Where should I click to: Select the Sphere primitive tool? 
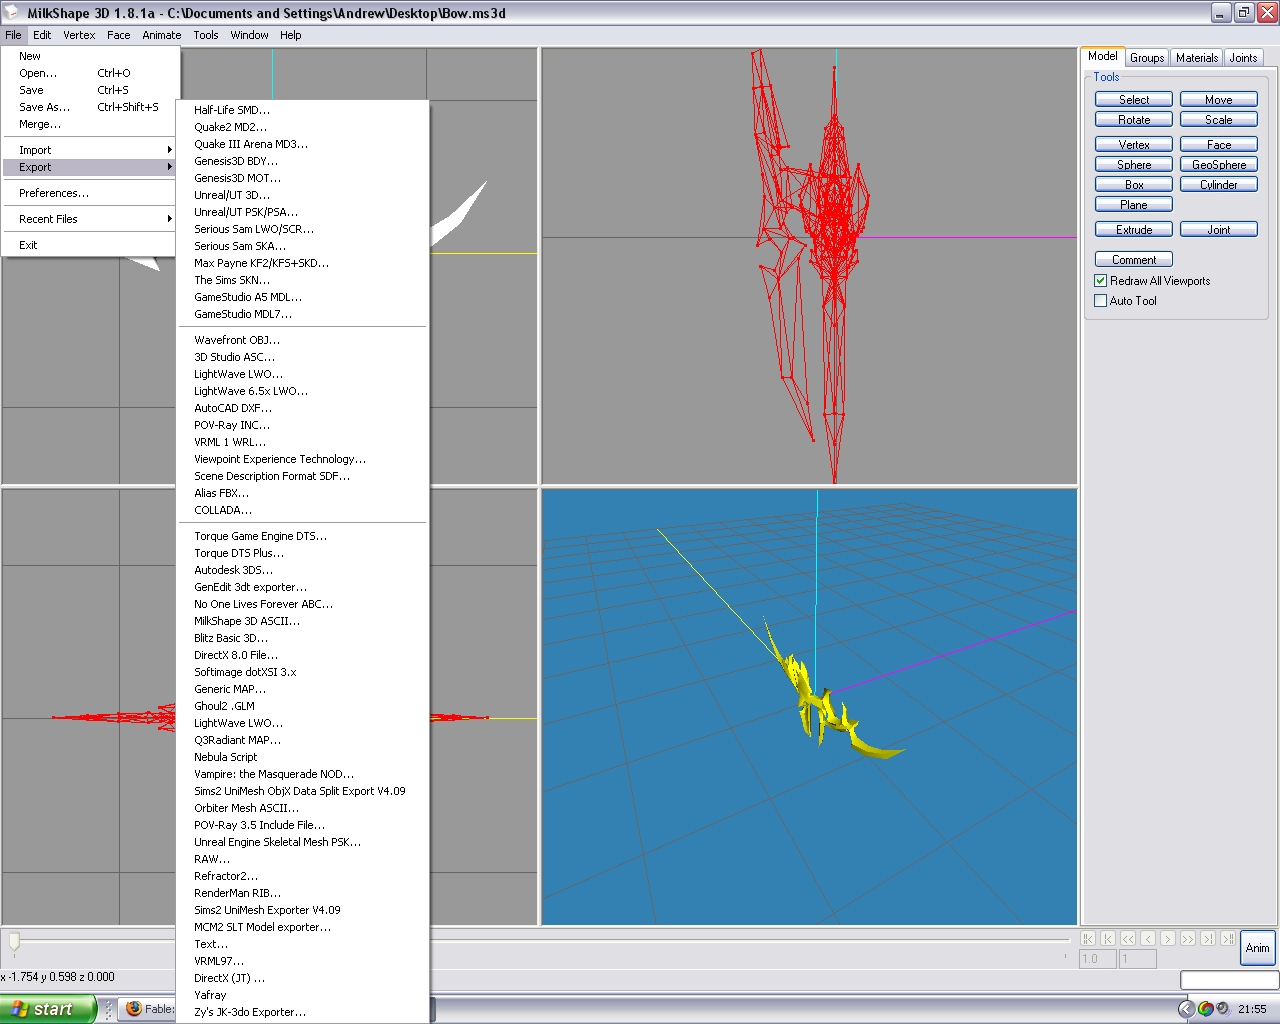point(1133,165)
